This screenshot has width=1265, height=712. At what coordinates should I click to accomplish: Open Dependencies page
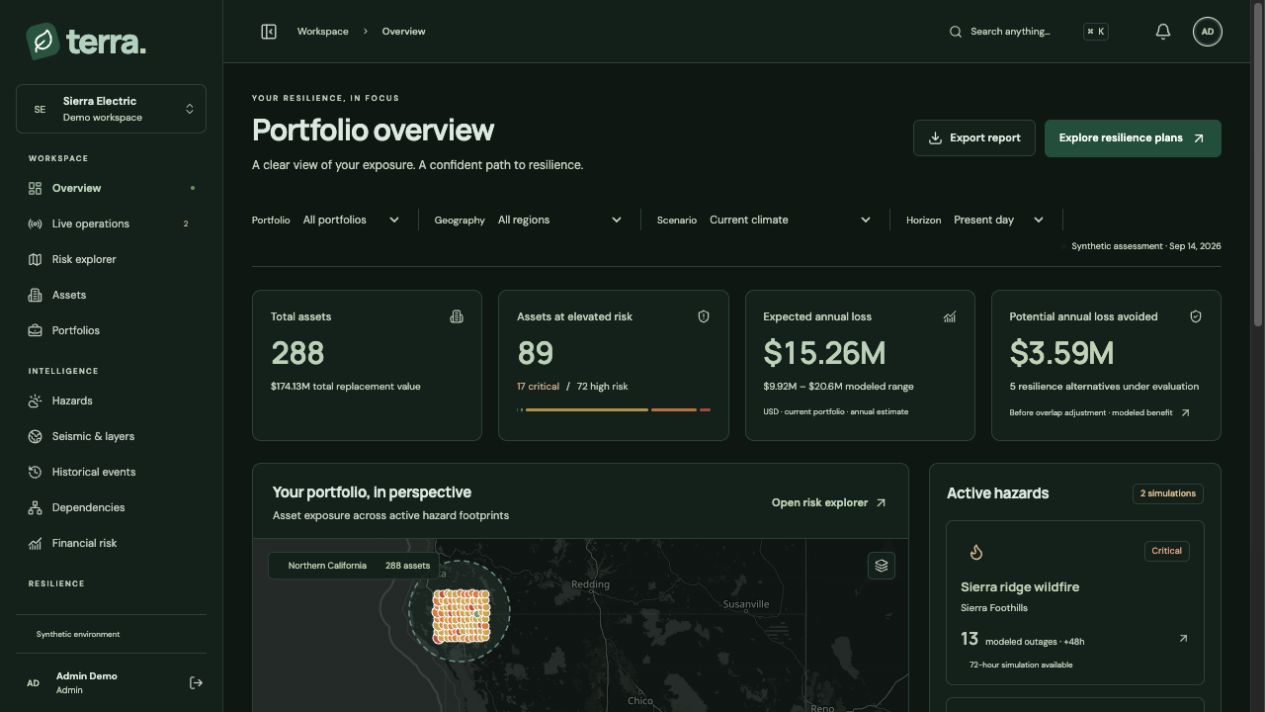pyautogui.click(x=111, y=507)
